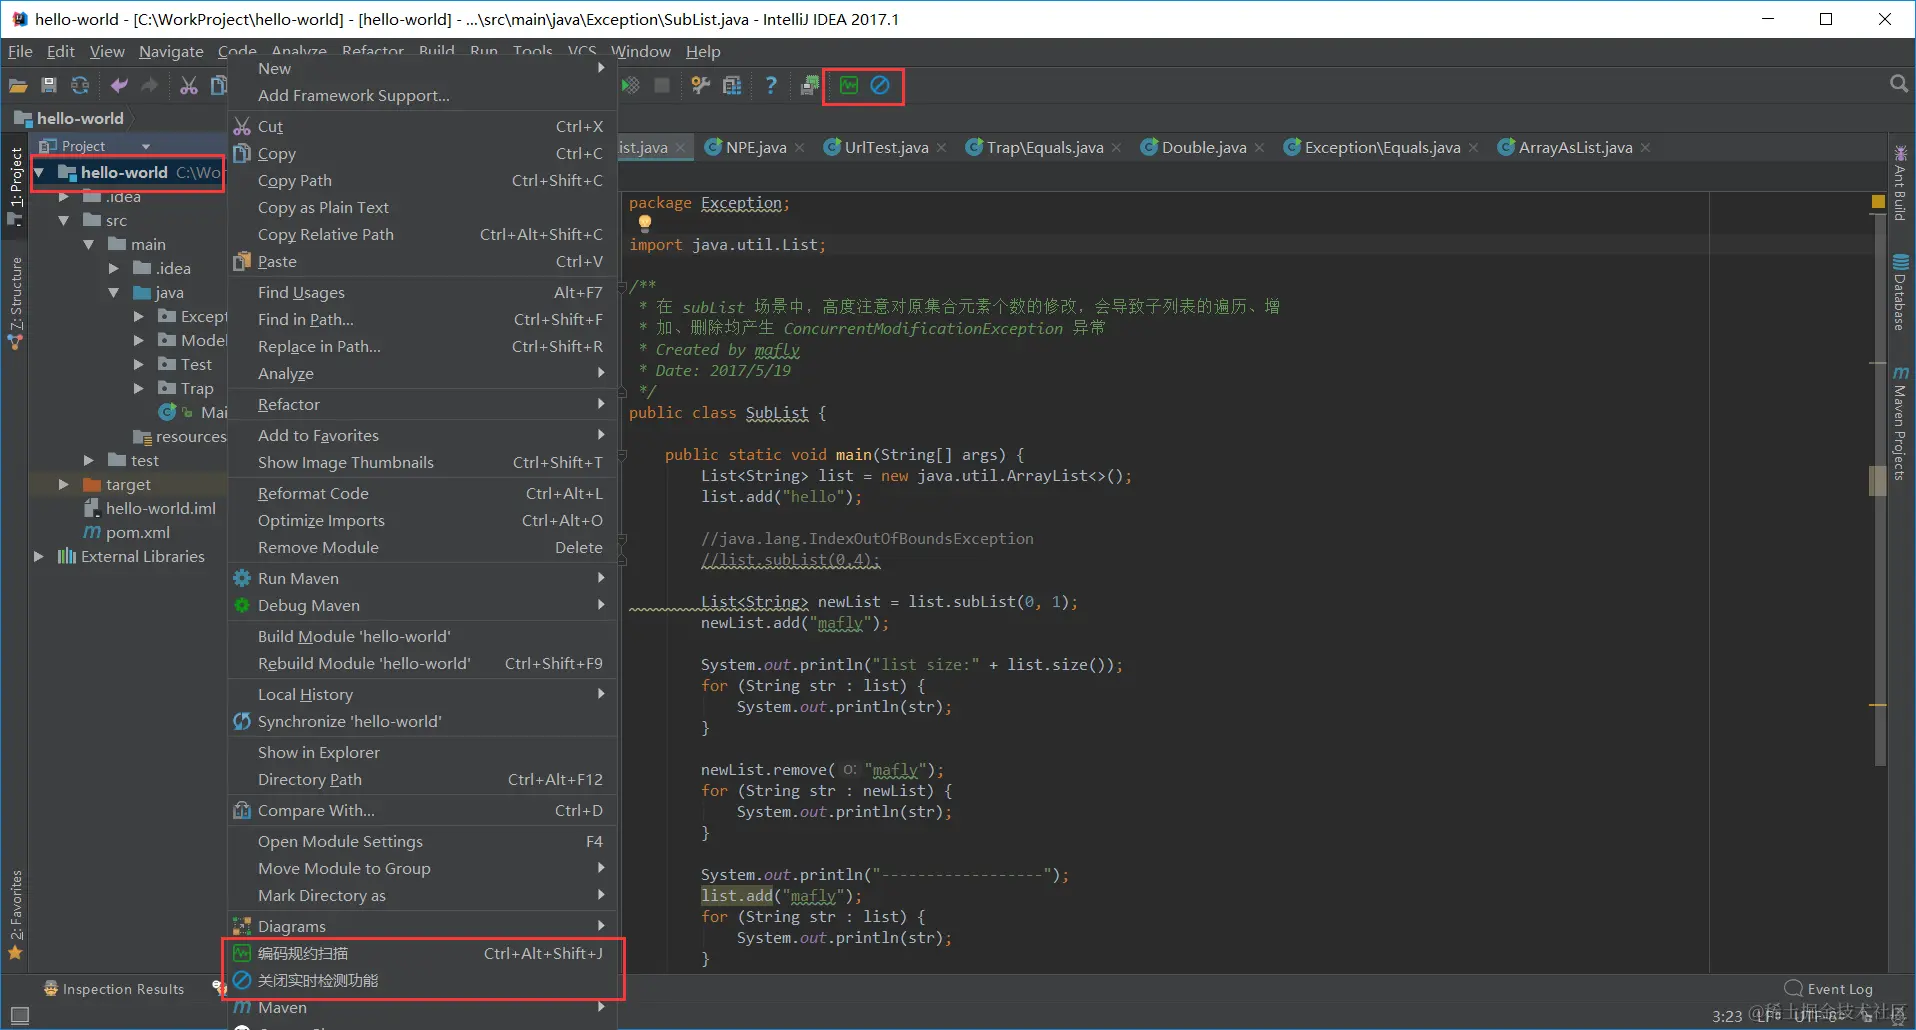Open the Settings icon in the toolbar
Screen dimensions: 1916x1030
(699, 85)
